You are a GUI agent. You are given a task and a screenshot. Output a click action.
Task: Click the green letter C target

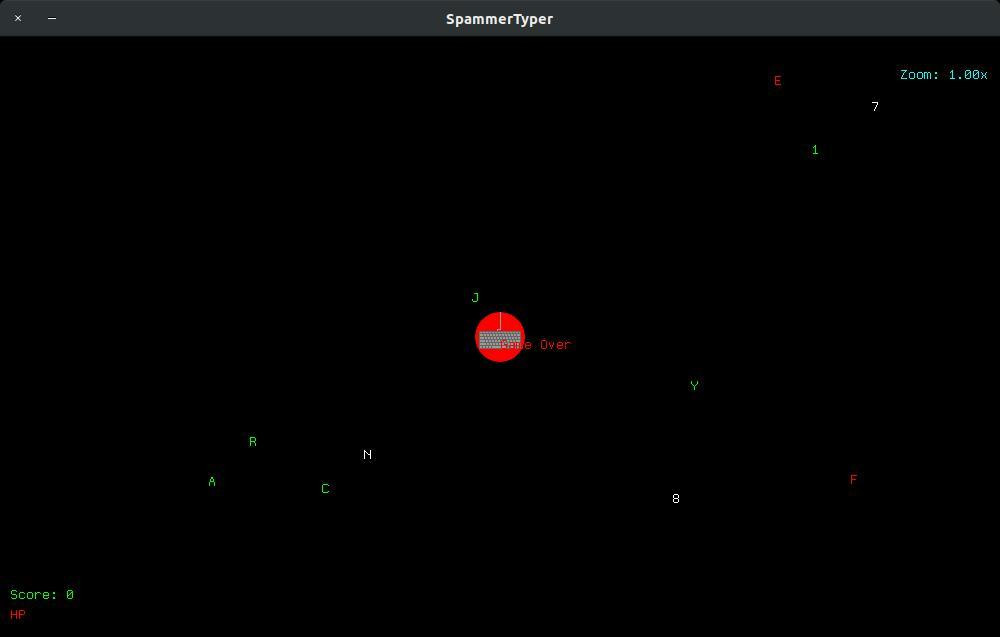325,489
